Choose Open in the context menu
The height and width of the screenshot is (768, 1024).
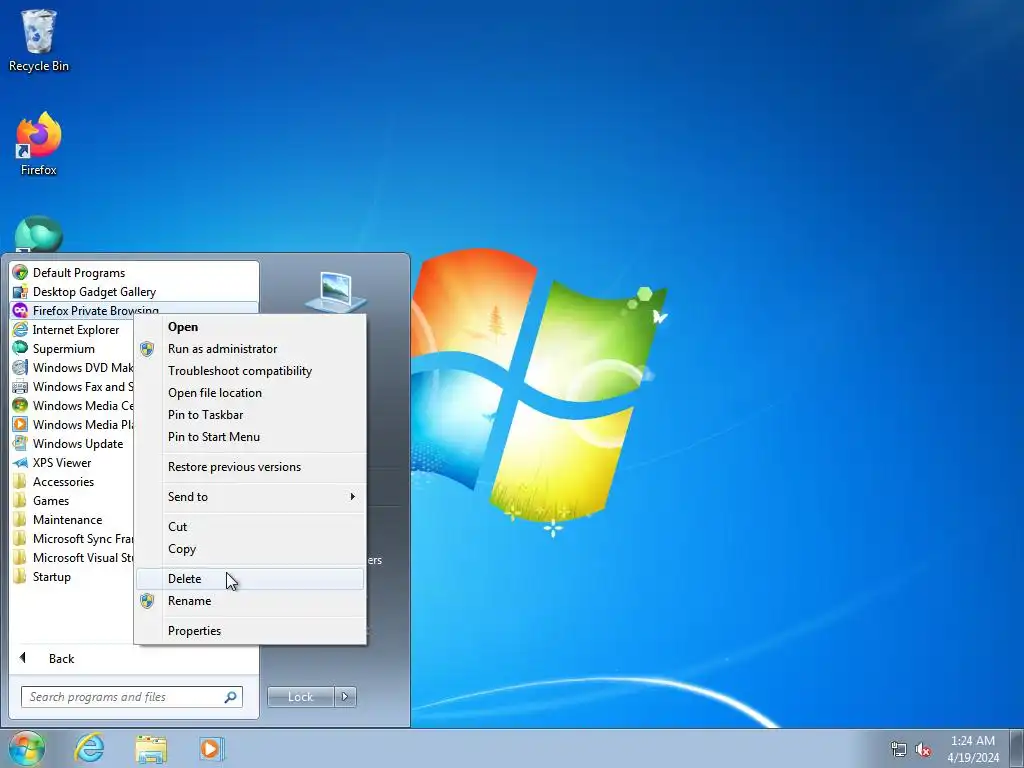[x=249, y=327]
